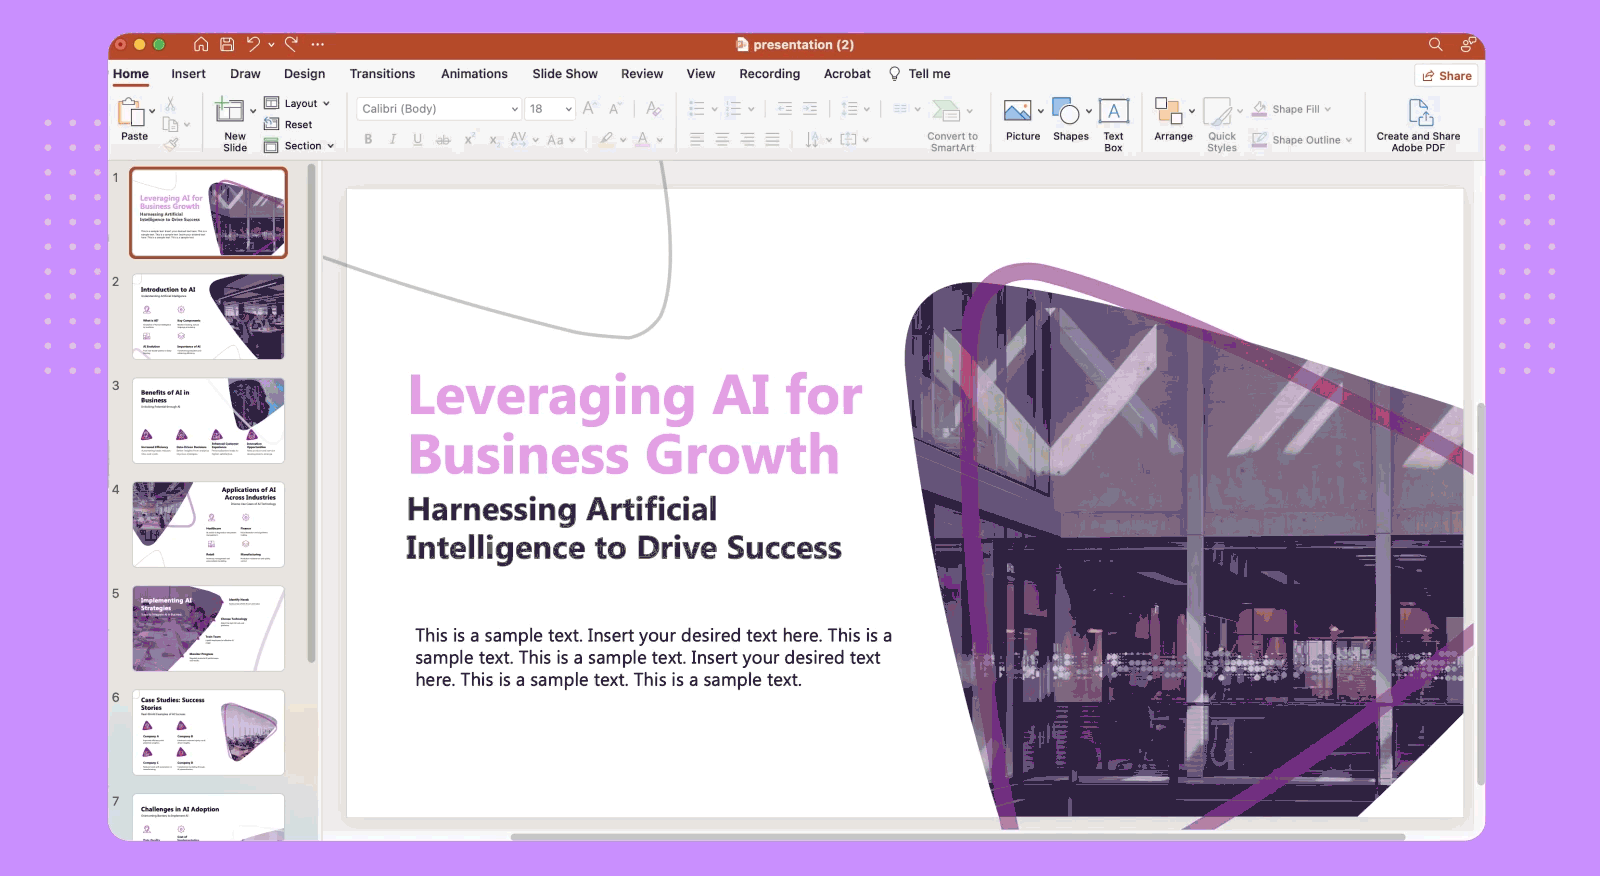Toggle Italic formatting
The width and height of the screenshot is (1600, 876).
(x=393, y=139)
